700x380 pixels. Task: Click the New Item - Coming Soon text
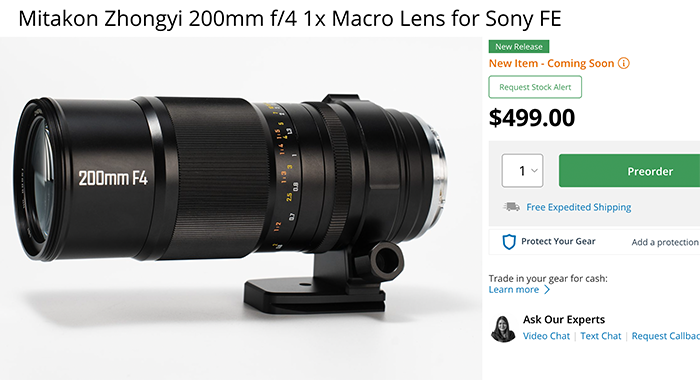point(551,63)
